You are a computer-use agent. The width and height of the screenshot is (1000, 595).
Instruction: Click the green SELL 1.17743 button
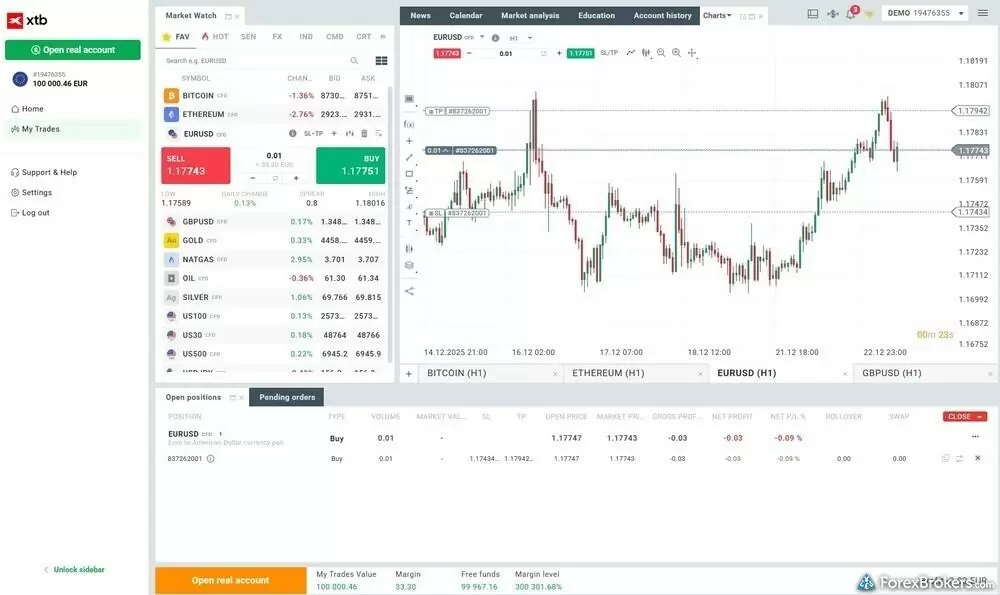tap(194, 164)
